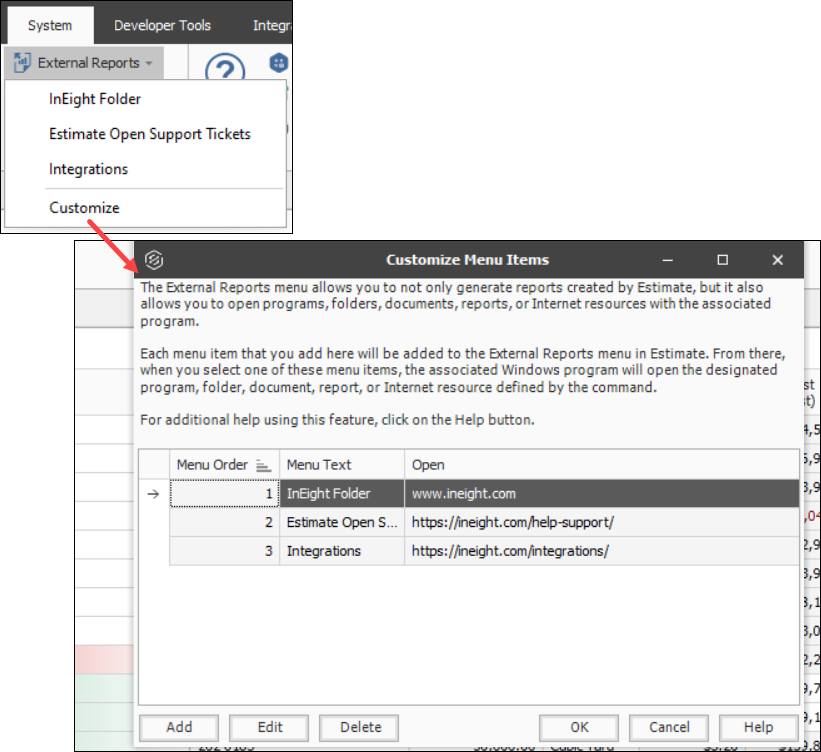Maximize the Customize Menu Items dialog

tap(722, 260)
